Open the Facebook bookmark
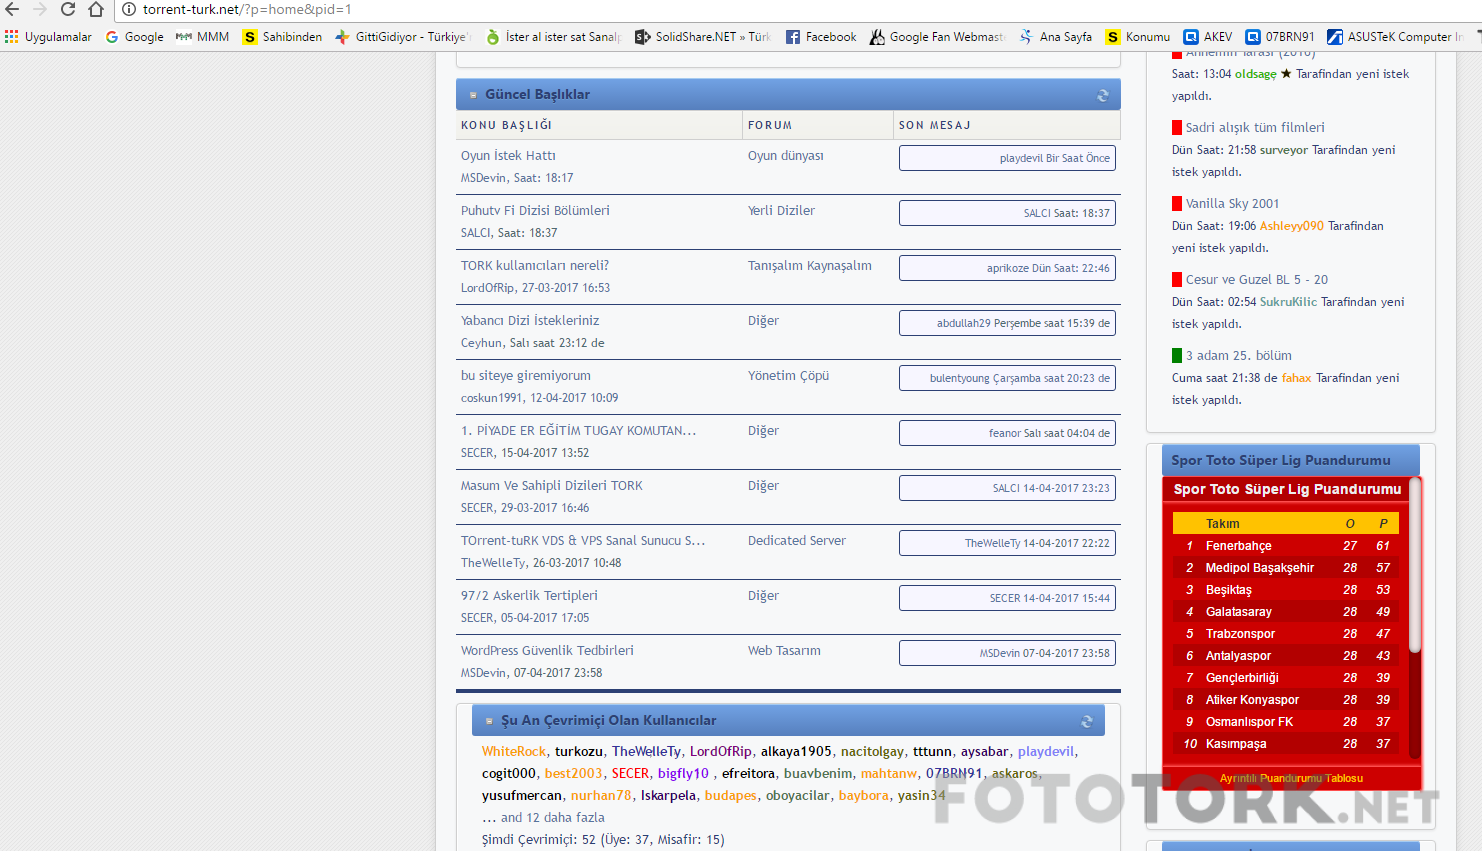 [x=821, y=37]
